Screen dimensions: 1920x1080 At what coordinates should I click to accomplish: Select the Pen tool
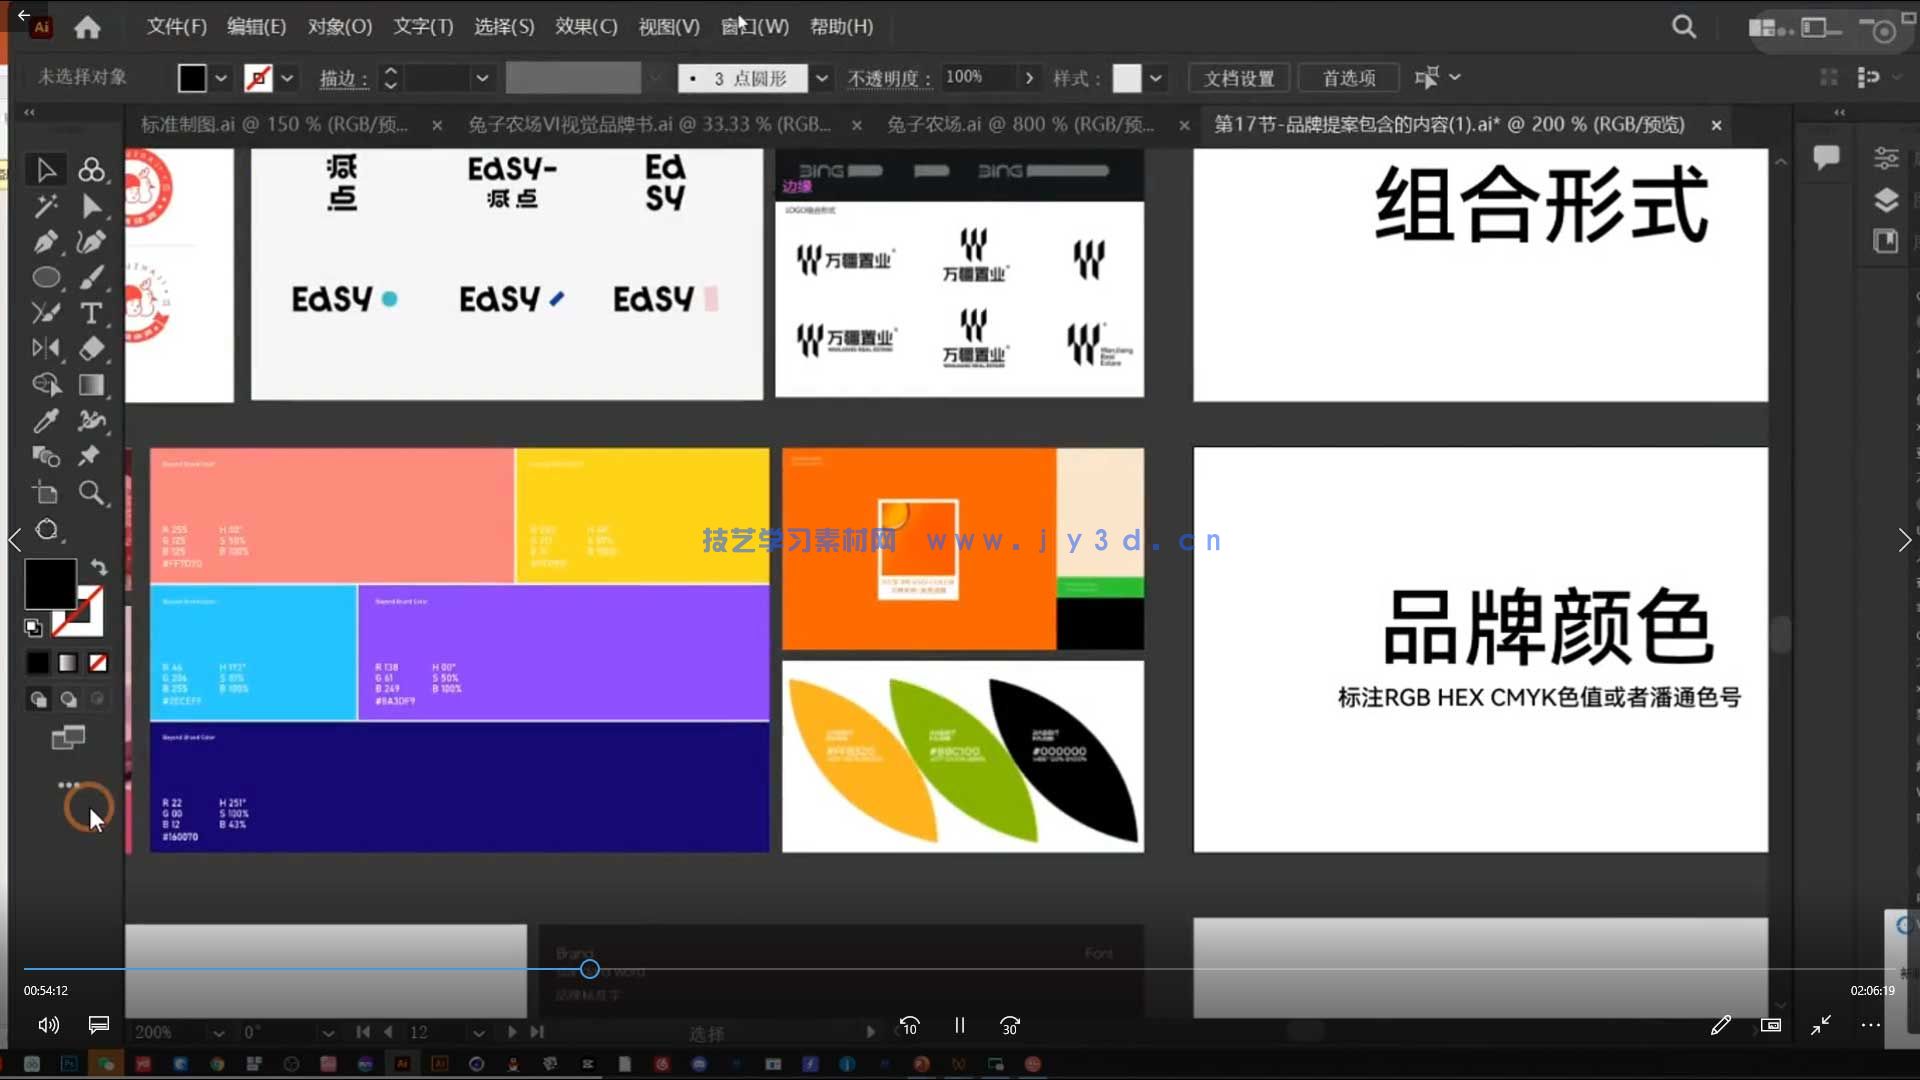45,242
